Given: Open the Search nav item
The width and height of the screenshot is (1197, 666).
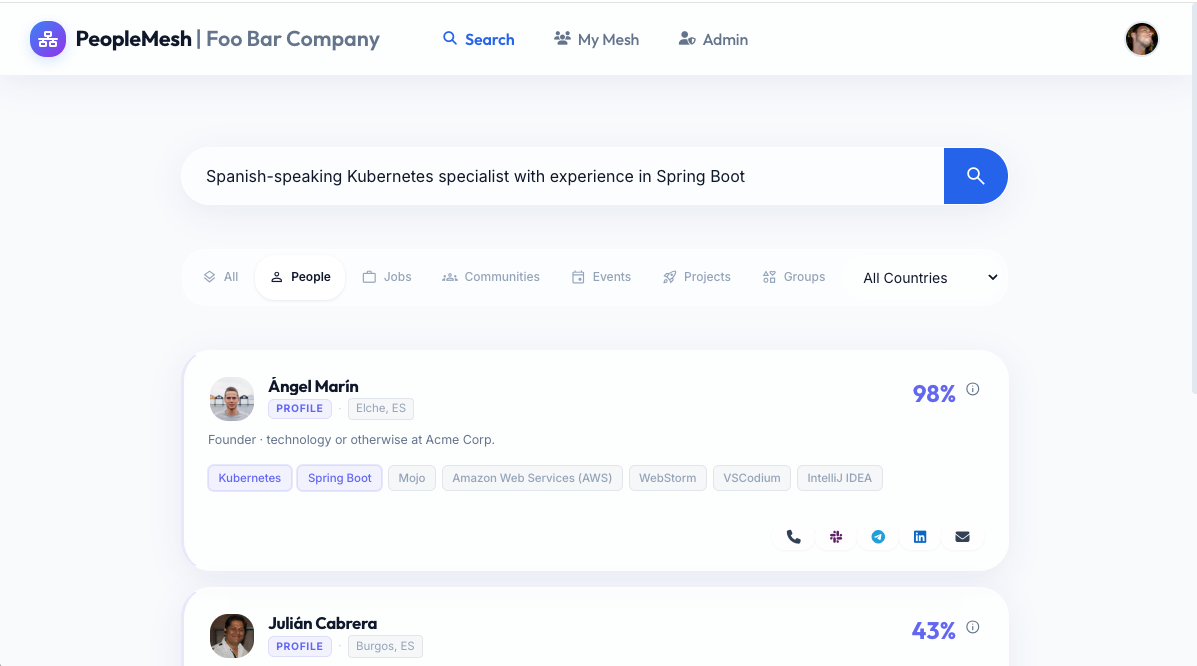Looking at the screenshot, I should (x=479, y=39).
